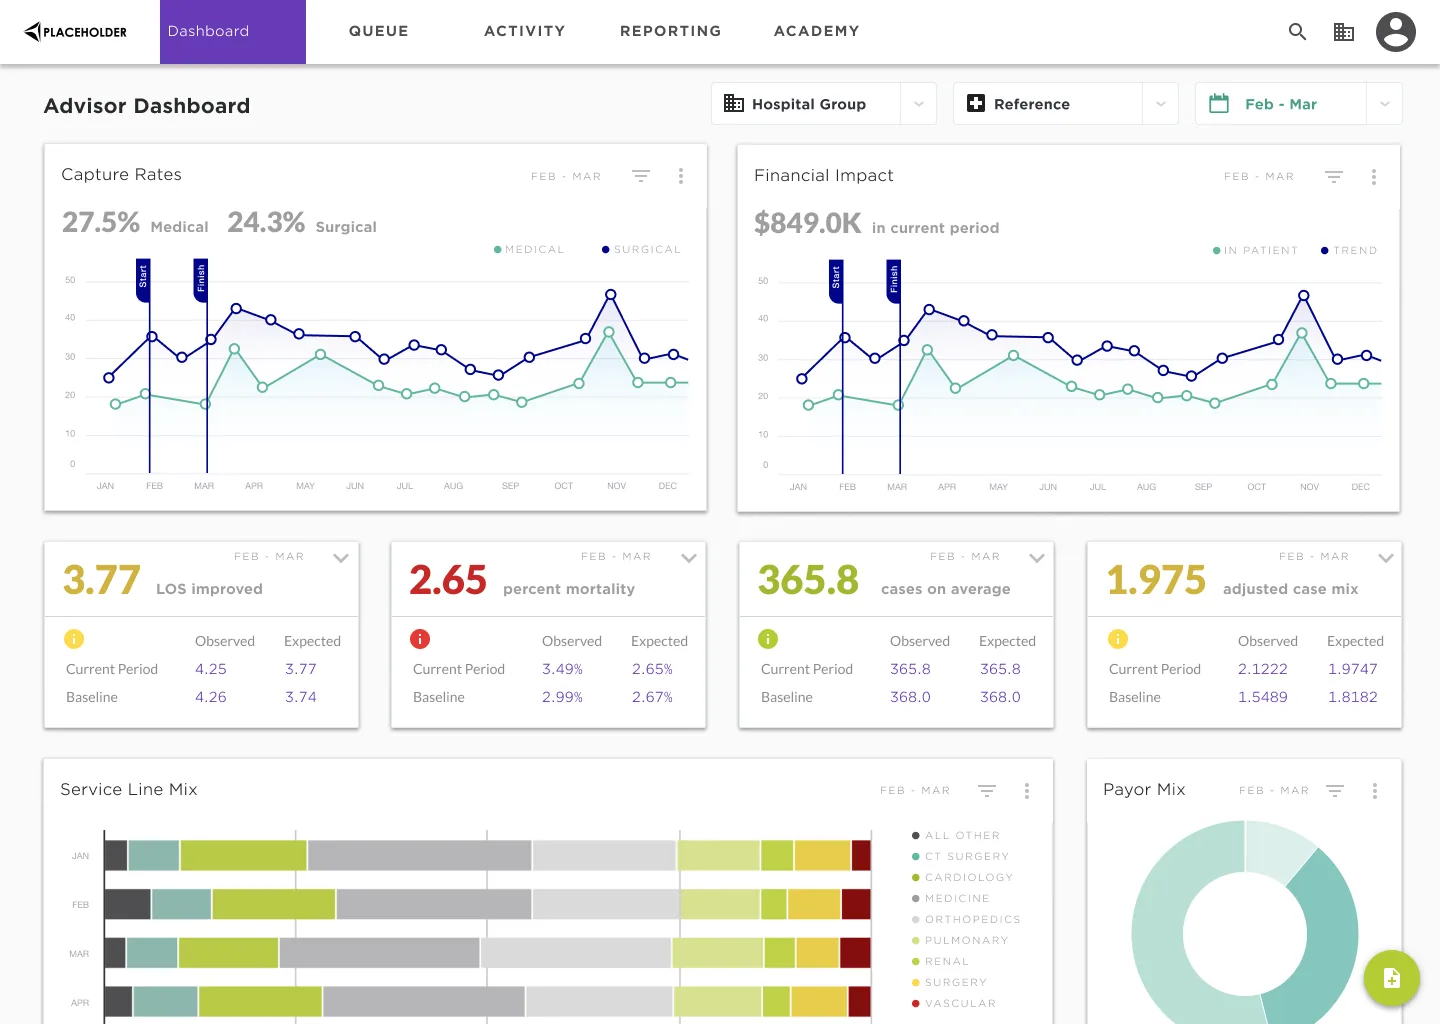Click observed value 3.49% in mortality card
The height and width of the screenshot is (1024, 1440).
[562, 669]
